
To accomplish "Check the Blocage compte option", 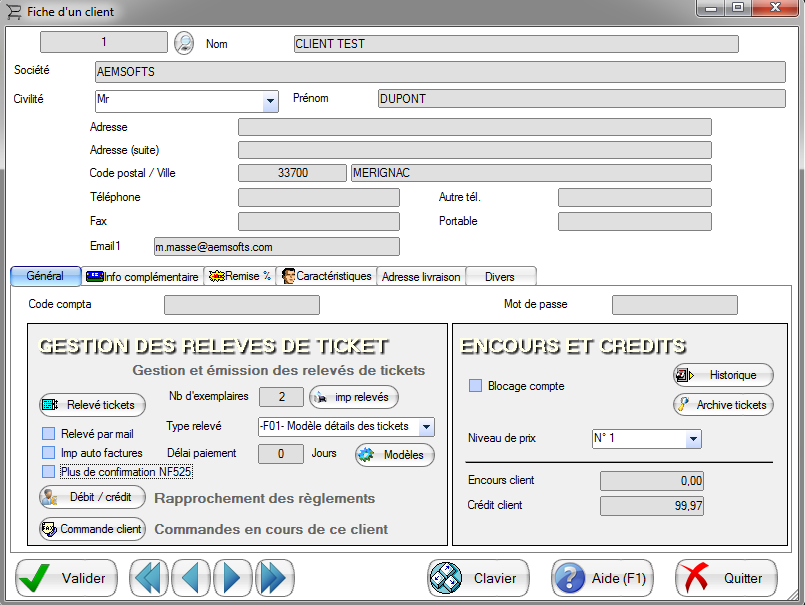I will 476,386.
